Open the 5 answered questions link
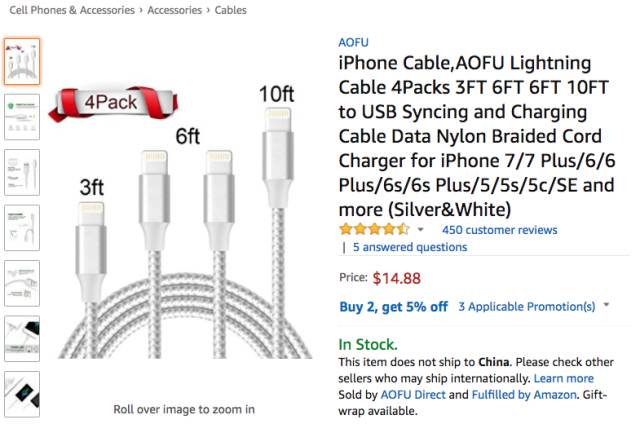The width and height of the screenshot is (640, 424). point(409,247)
